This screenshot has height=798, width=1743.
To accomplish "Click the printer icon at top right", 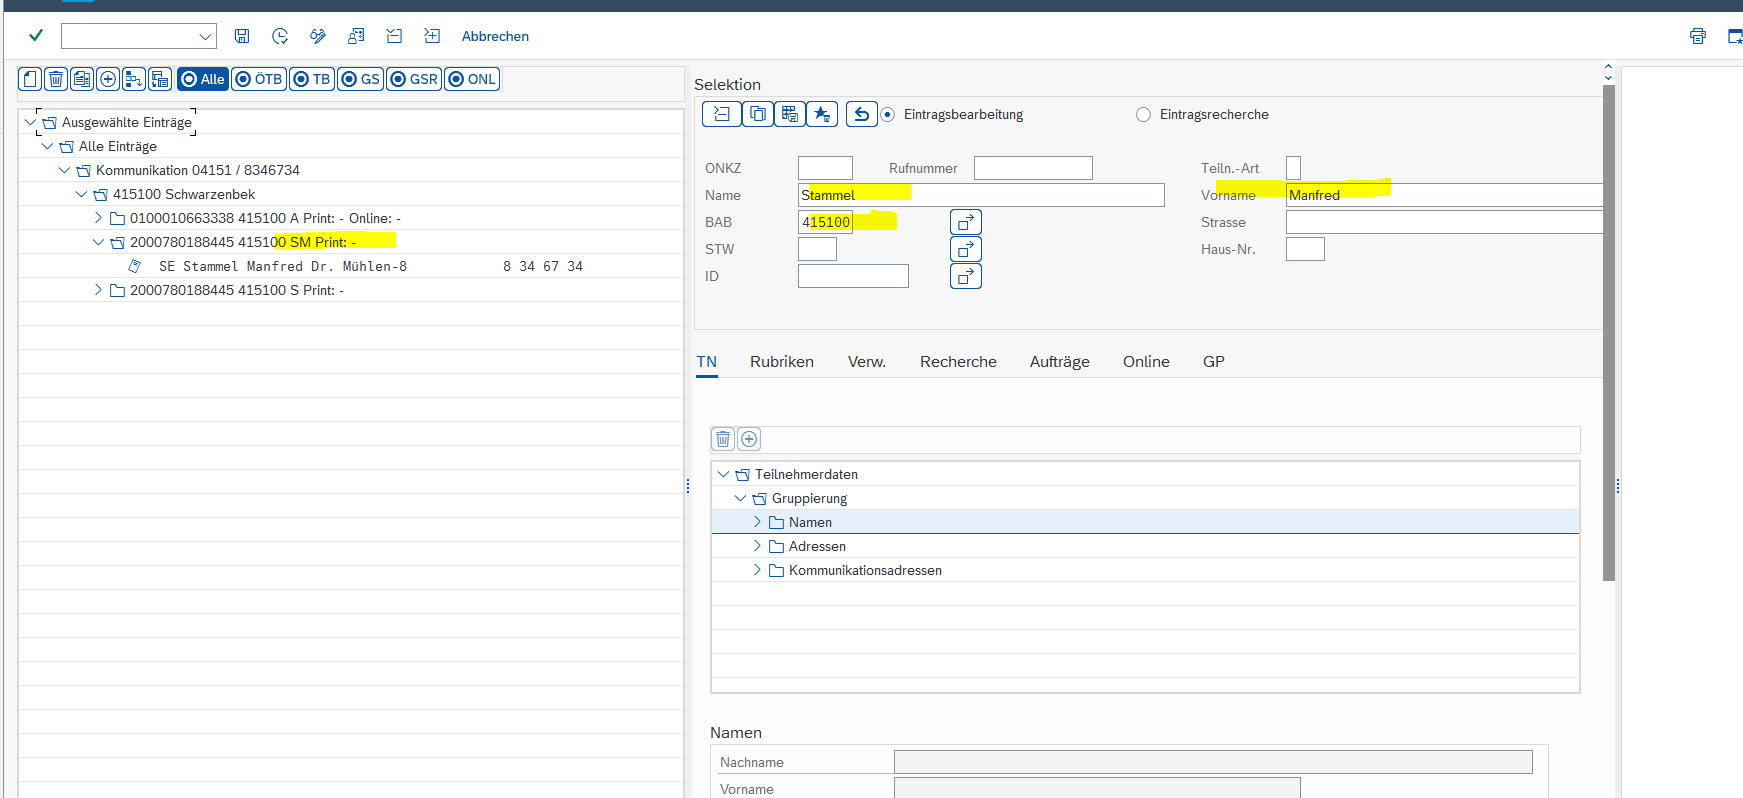I will pos(1698,36).
